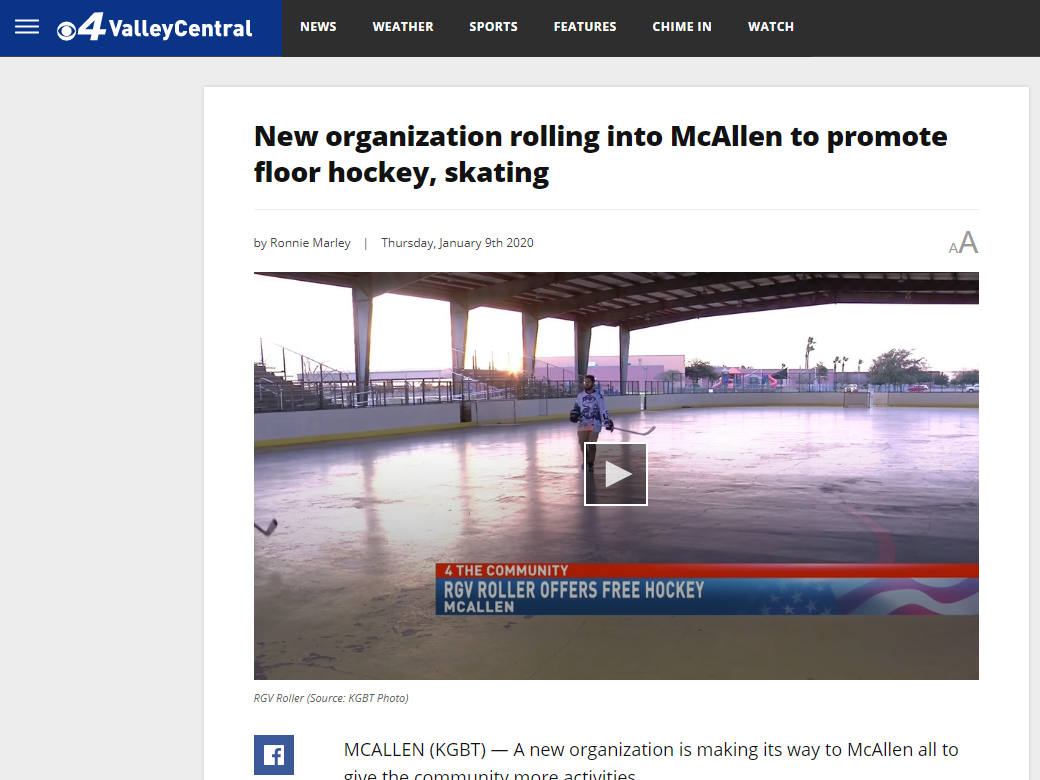This screenshot has width=1040, height=780.
Task: Open the hamburger navigation menu
Action: [27, 27]
